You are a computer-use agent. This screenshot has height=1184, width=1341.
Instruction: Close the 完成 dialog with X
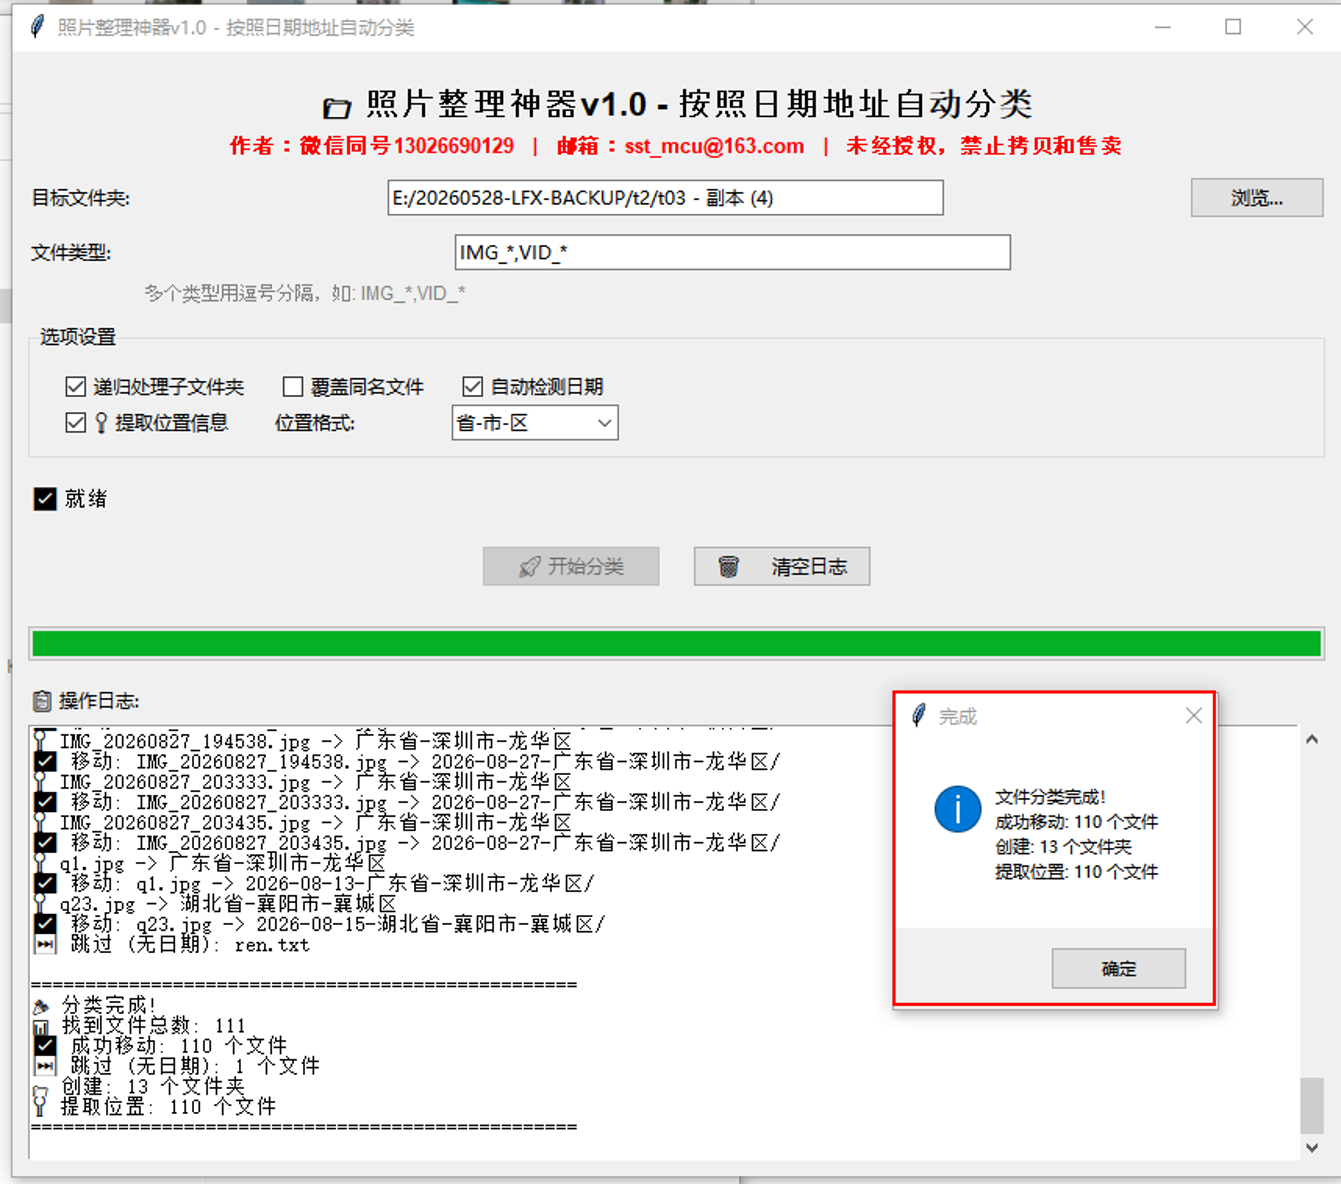pos(1194,716)
